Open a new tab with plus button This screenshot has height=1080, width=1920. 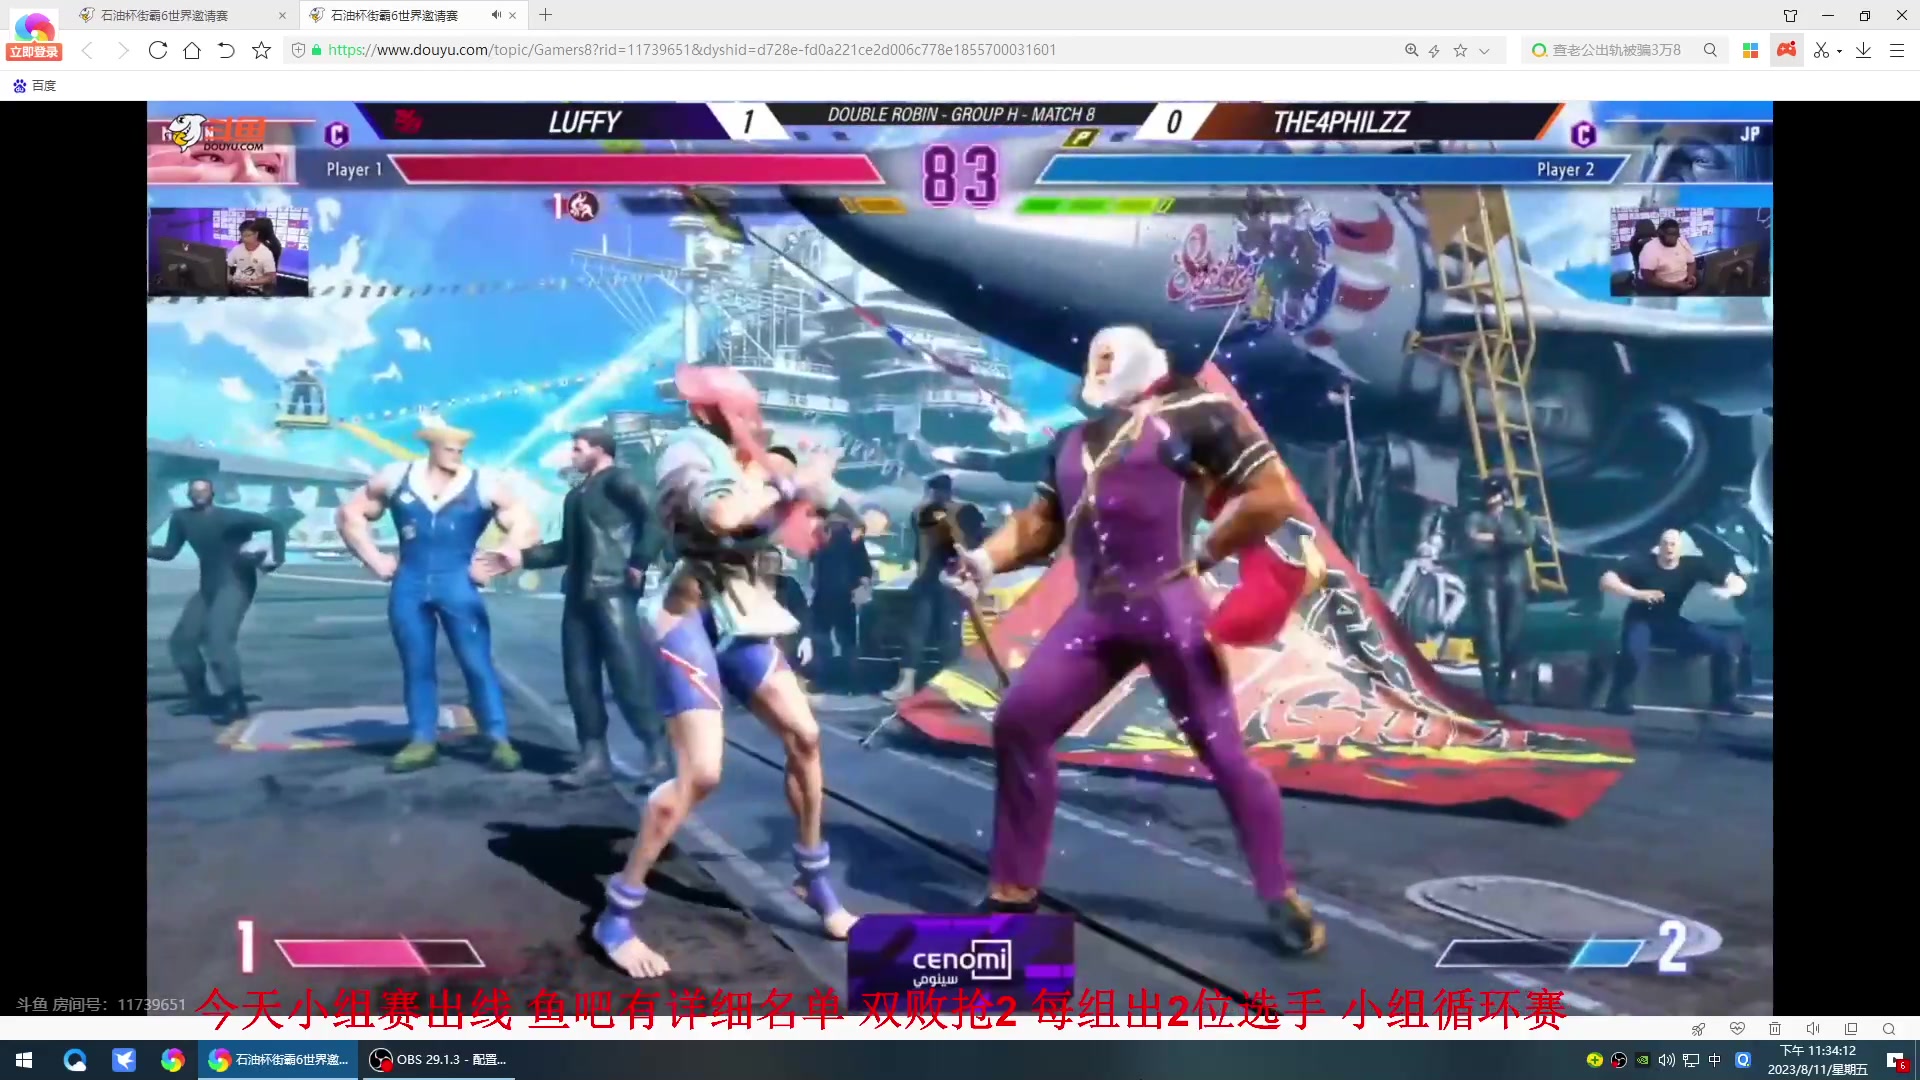(x=545, y=15)
